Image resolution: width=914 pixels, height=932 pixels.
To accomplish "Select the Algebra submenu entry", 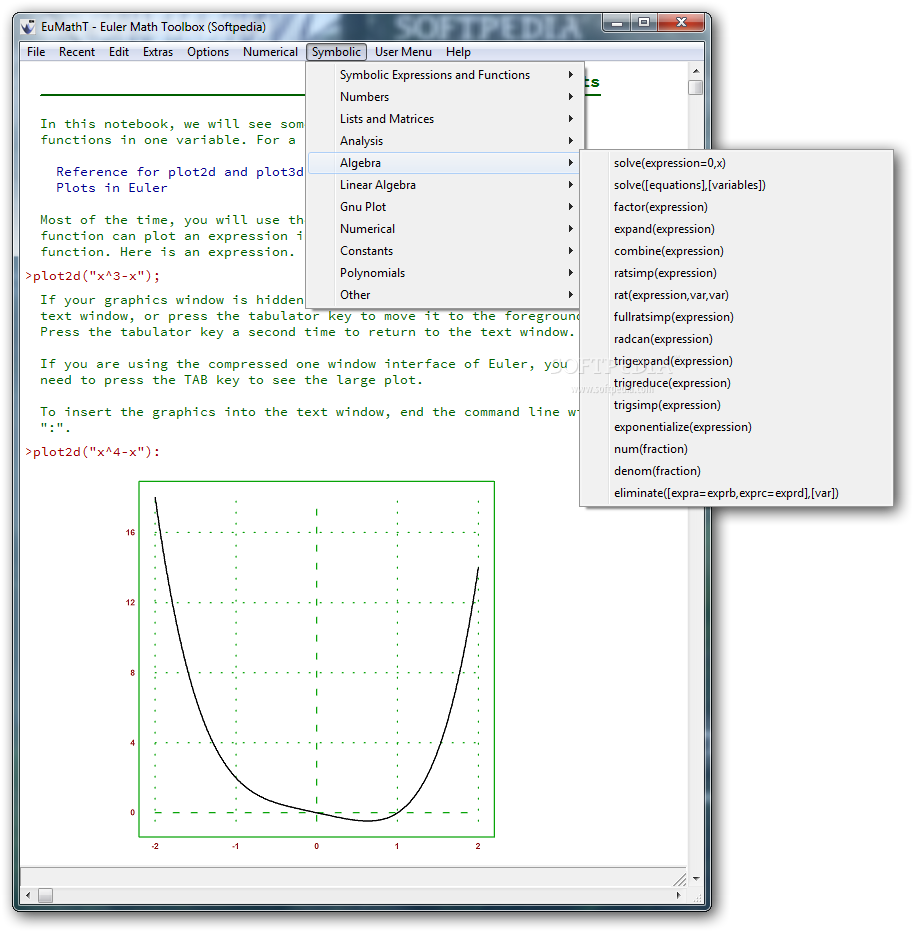I will [x=445, y=163].
